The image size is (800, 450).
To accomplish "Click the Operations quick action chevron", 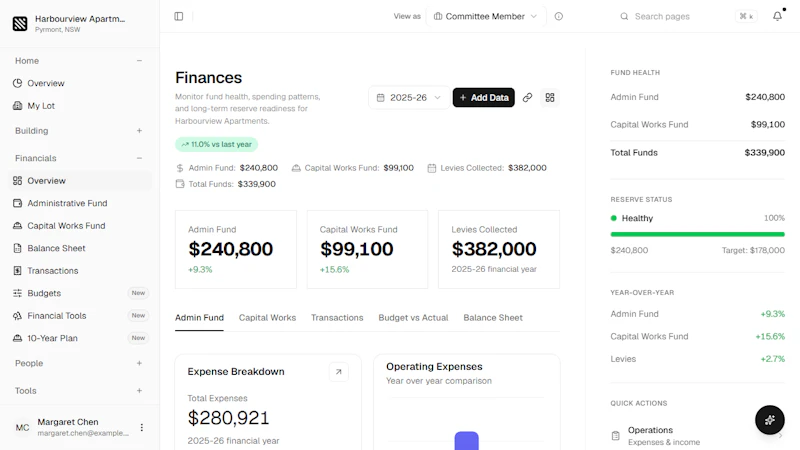I will (x=780, y=436).
